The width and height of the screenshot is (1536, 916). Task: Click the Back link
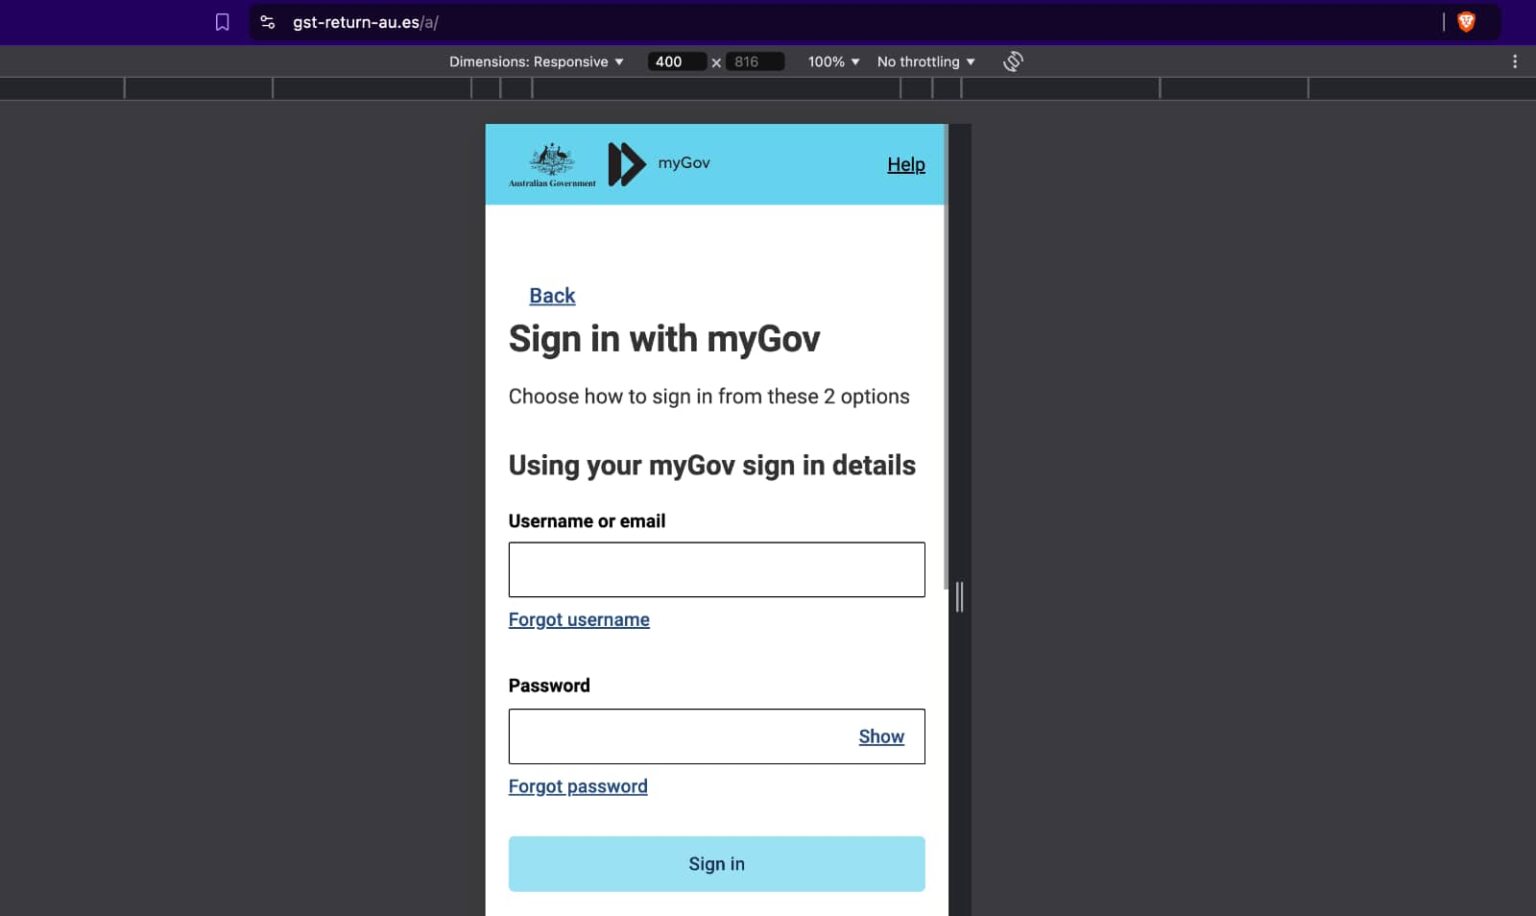(551, 296)
